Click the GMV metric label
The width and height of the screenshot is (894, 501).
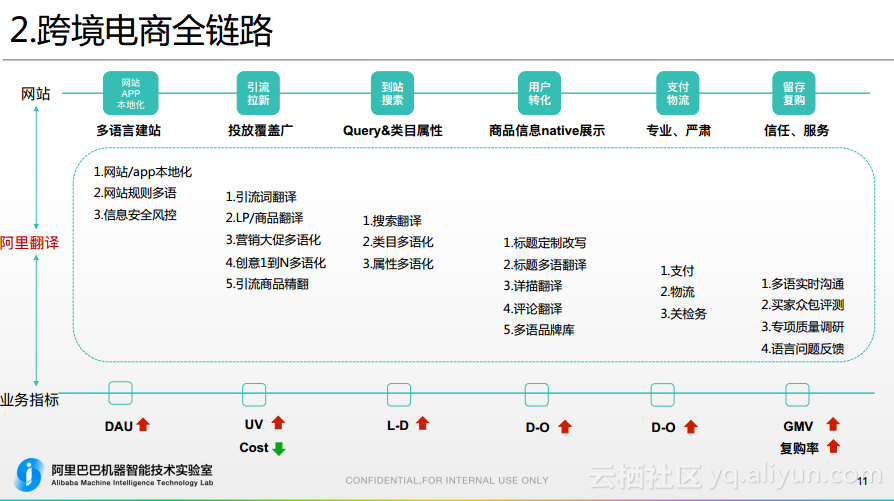(798, 426)
